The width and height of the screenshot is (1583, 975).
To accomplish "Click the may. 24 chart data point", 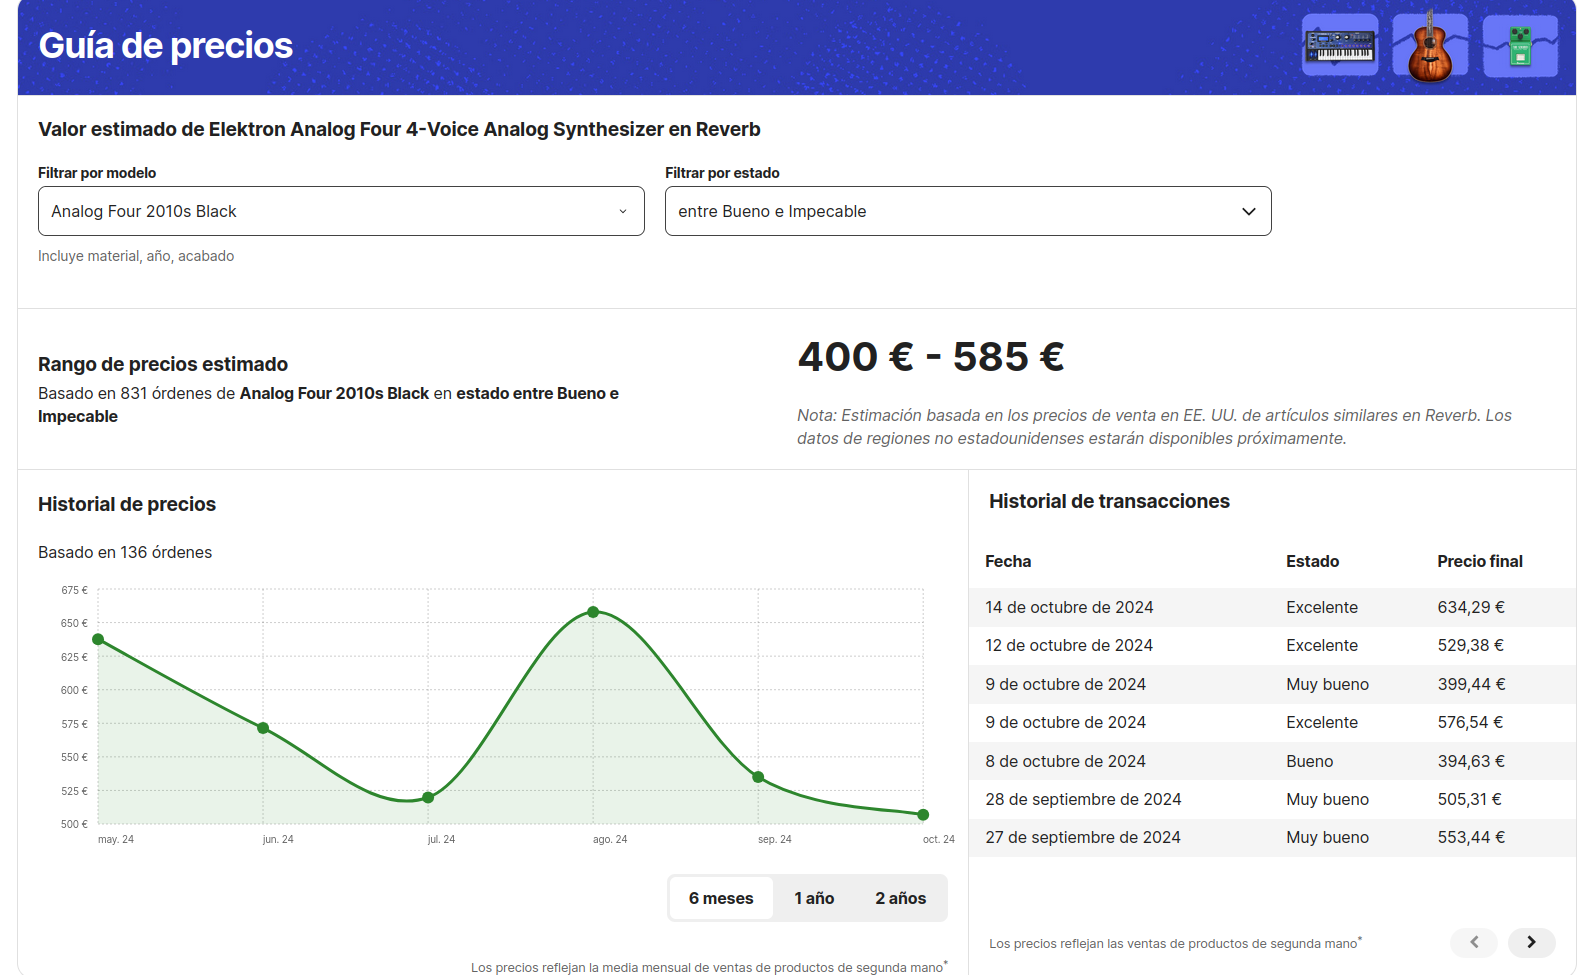I will click(98, 639).
